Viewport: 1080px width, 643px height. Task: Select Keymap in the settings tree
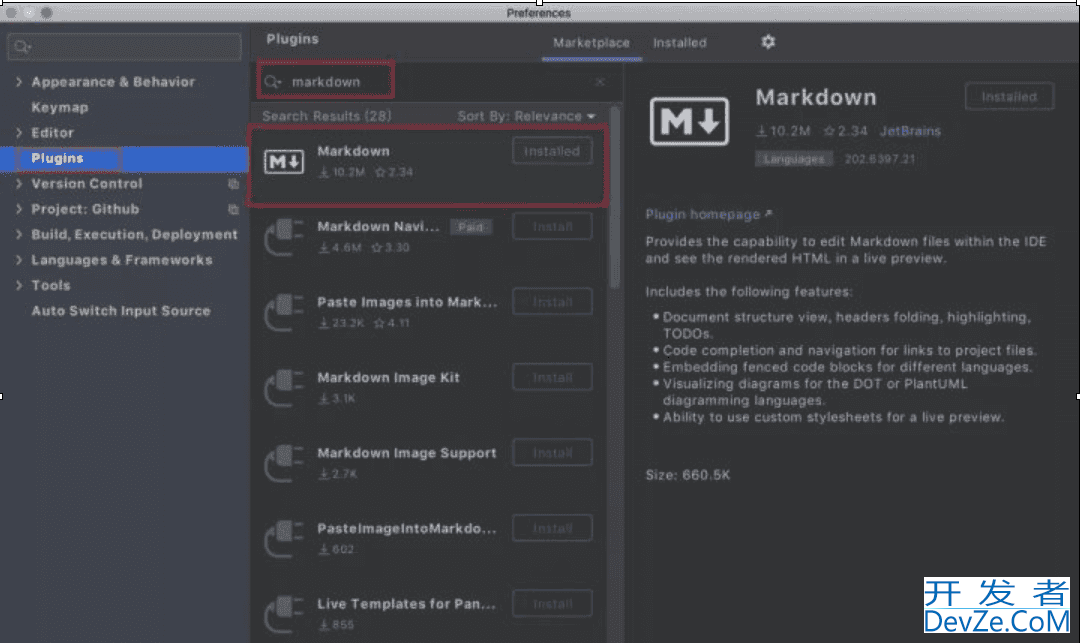point(60,107)
